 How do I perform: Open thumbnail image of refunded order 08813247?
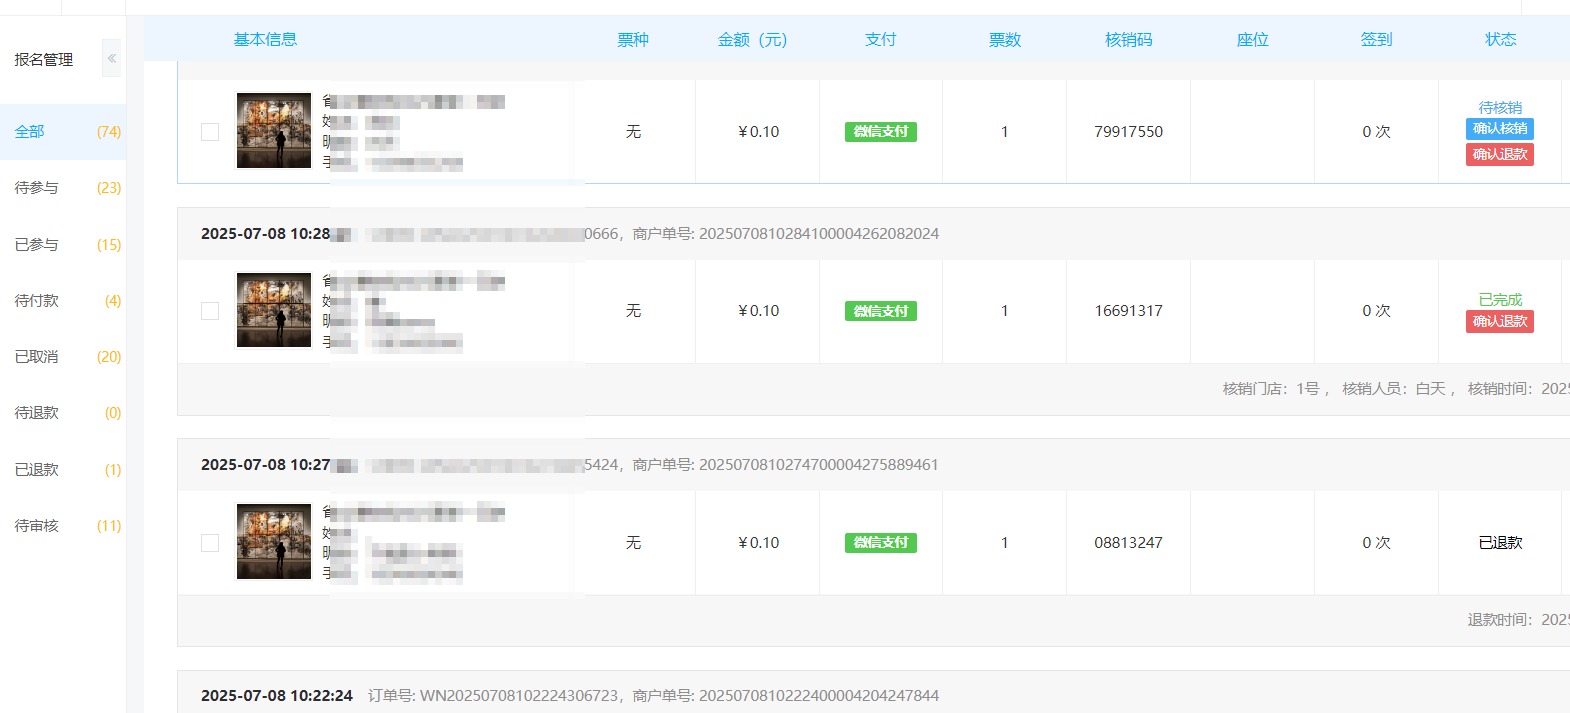click(274, 542)
